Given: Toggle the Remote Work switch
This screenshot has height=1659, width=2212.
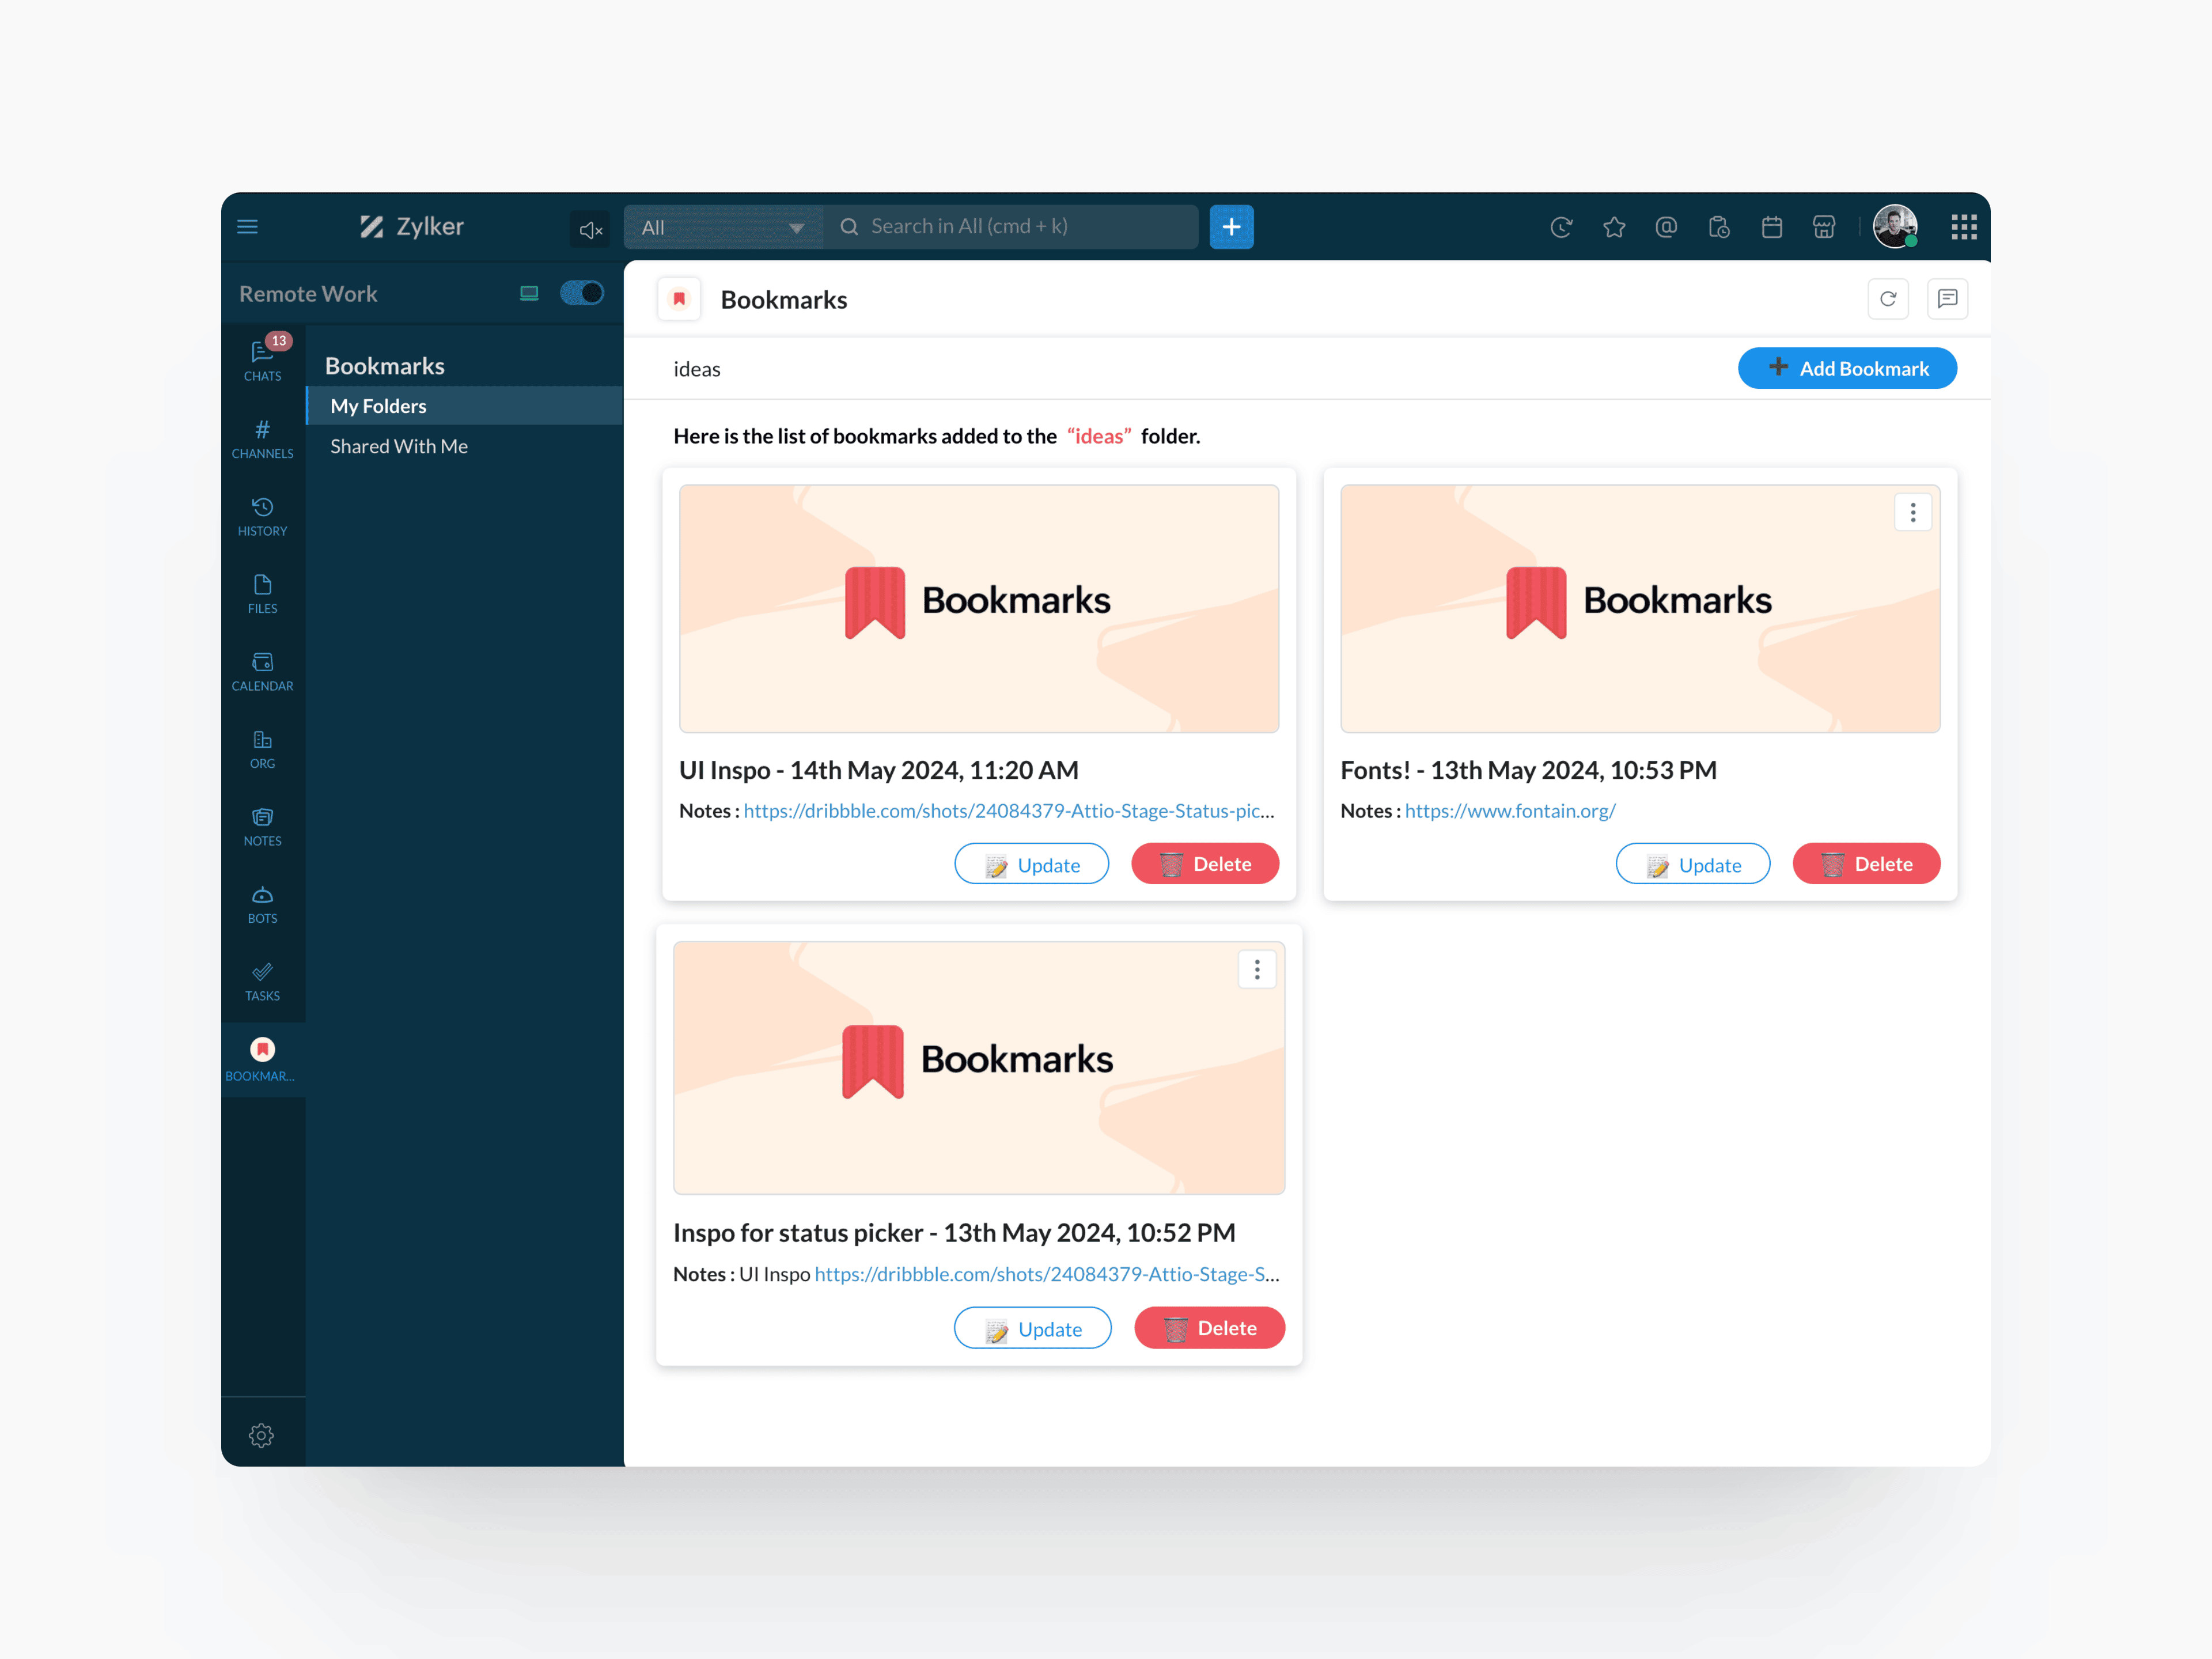Looking at the screenshot, I should (x=581, y=293).
